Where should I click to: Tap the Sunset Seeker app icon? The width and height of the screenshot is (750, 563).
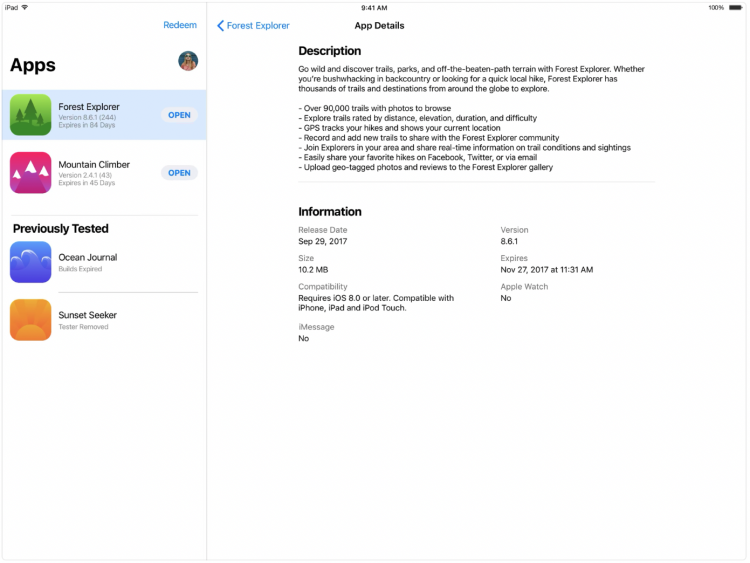pos(30,320)
